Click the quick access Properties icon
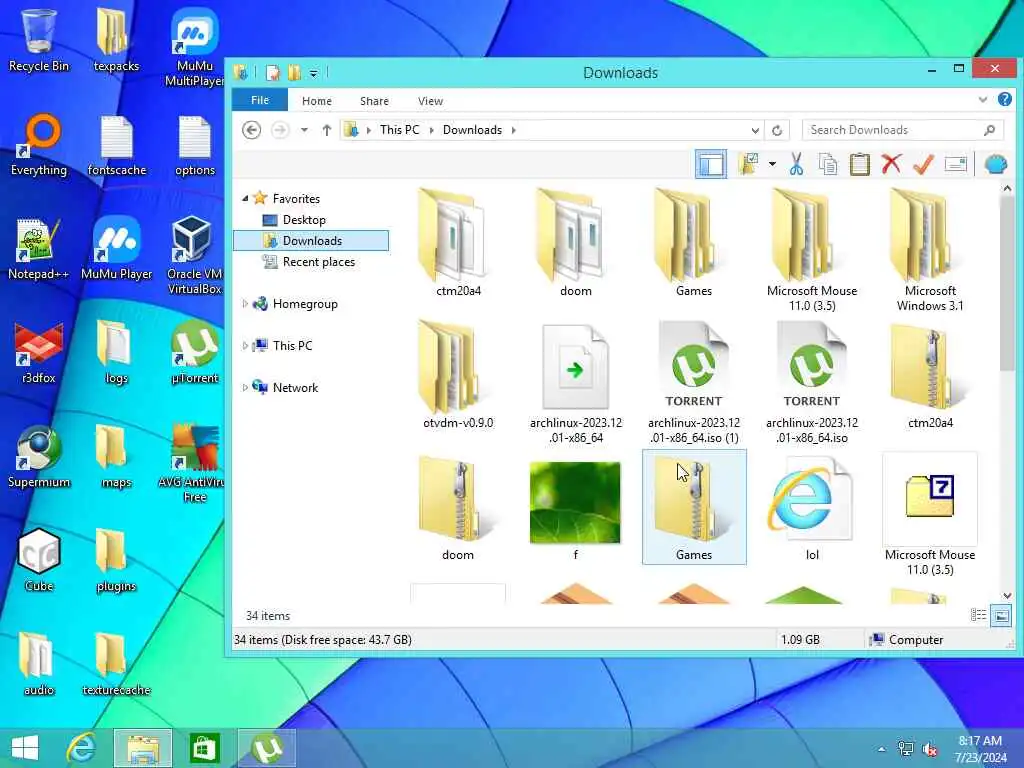The width and height of the screenshot is (1024, 768). [273, 72]
